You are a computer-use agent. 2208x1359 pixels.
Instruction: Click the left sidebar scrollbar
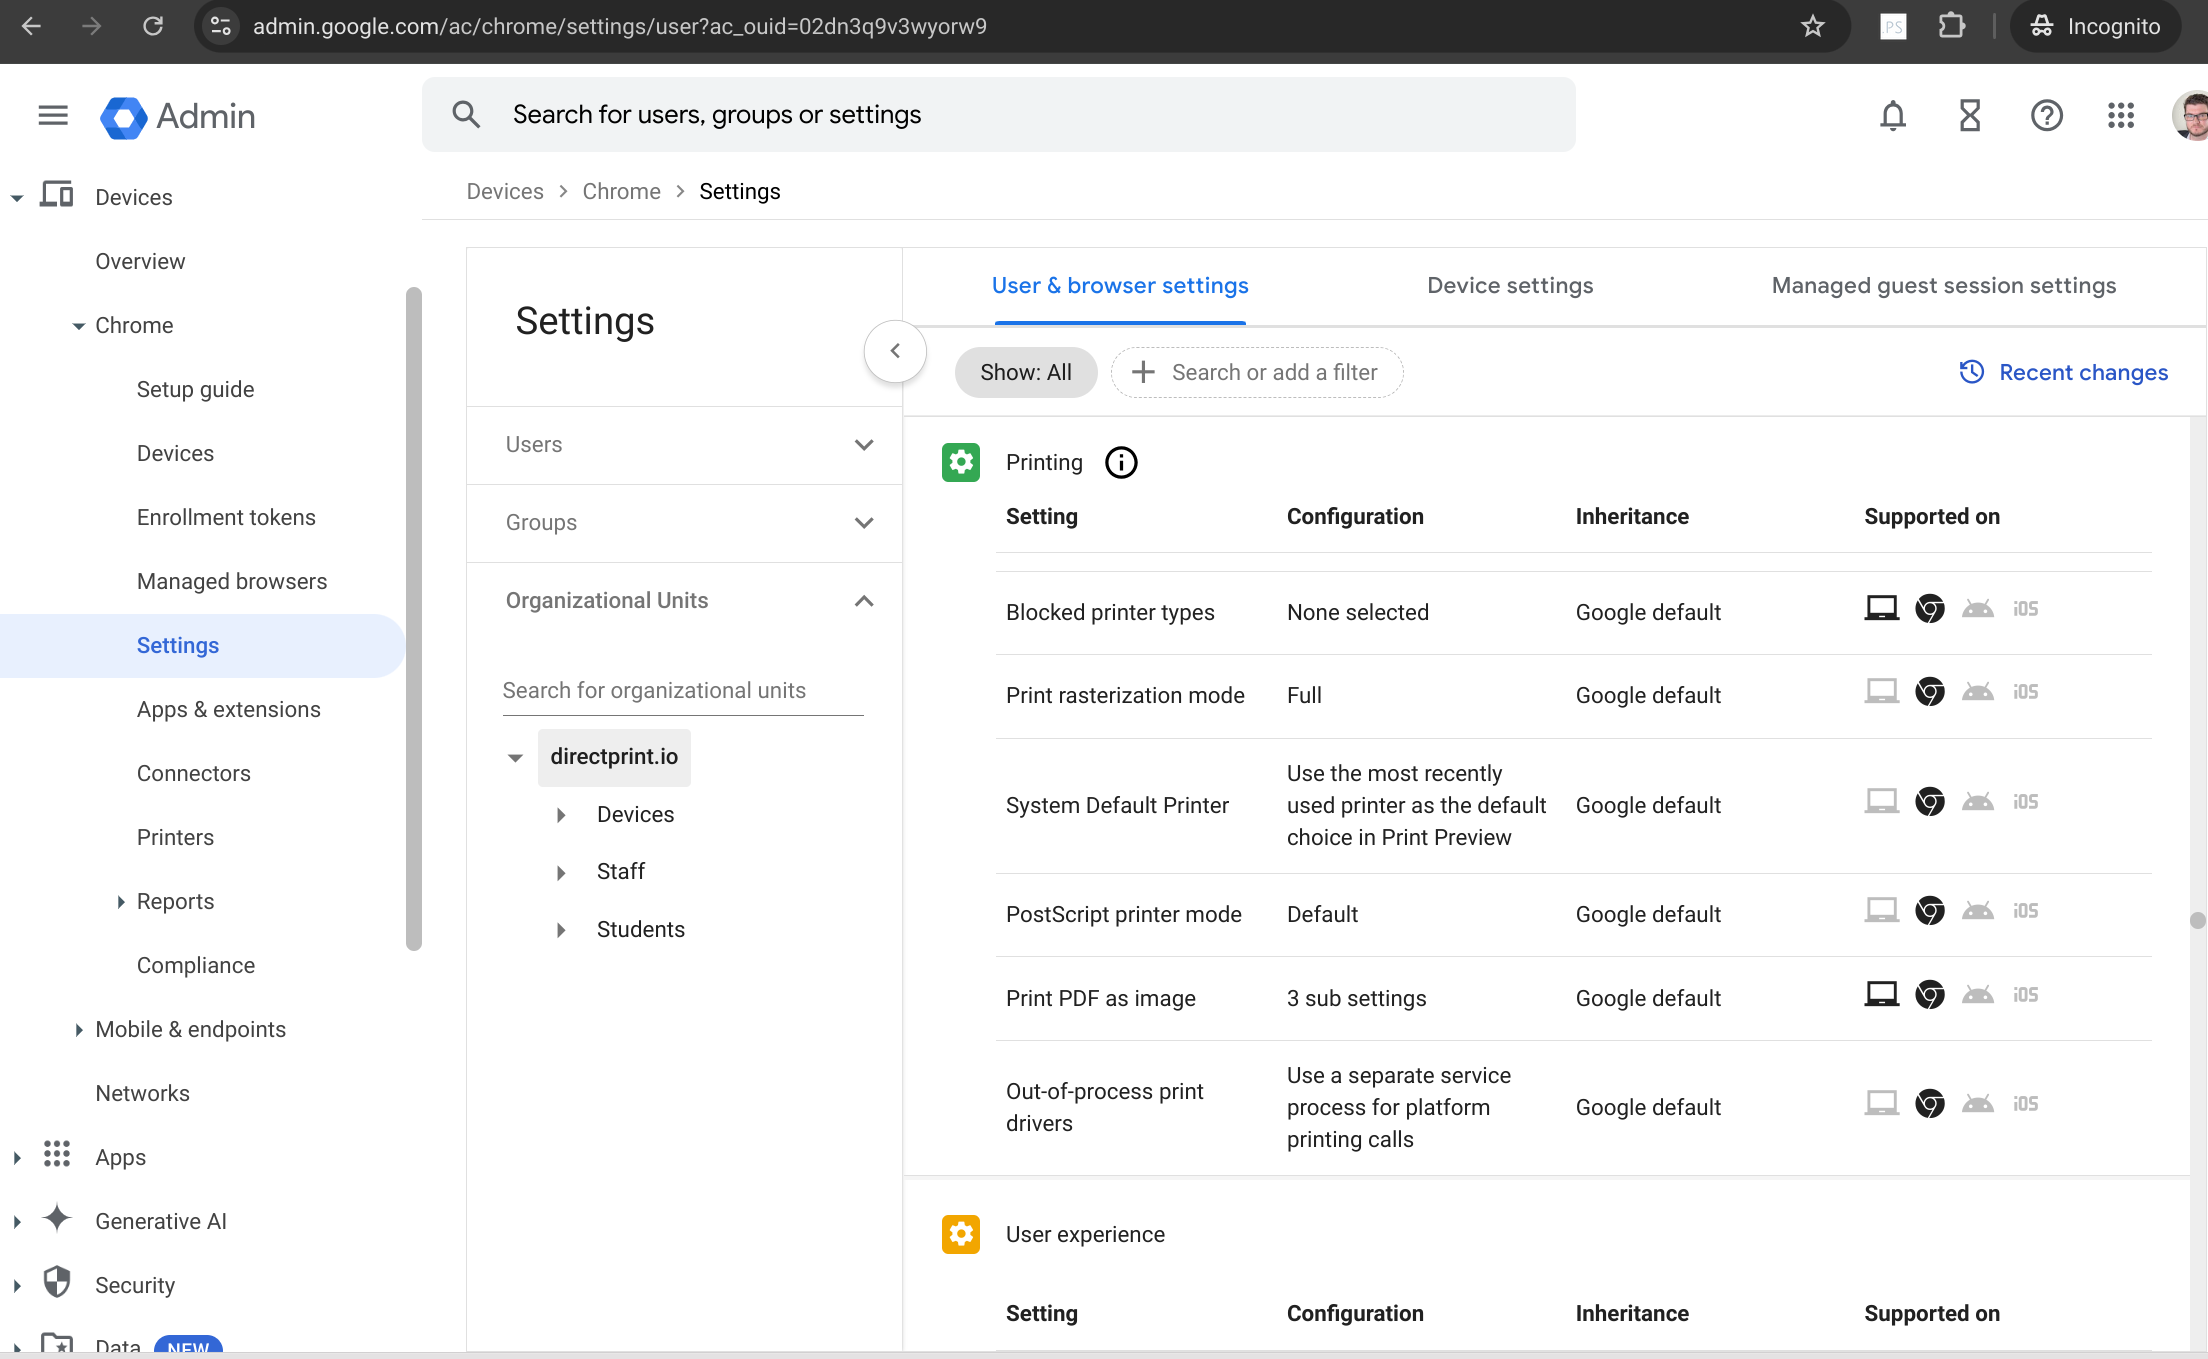point(414,618)
